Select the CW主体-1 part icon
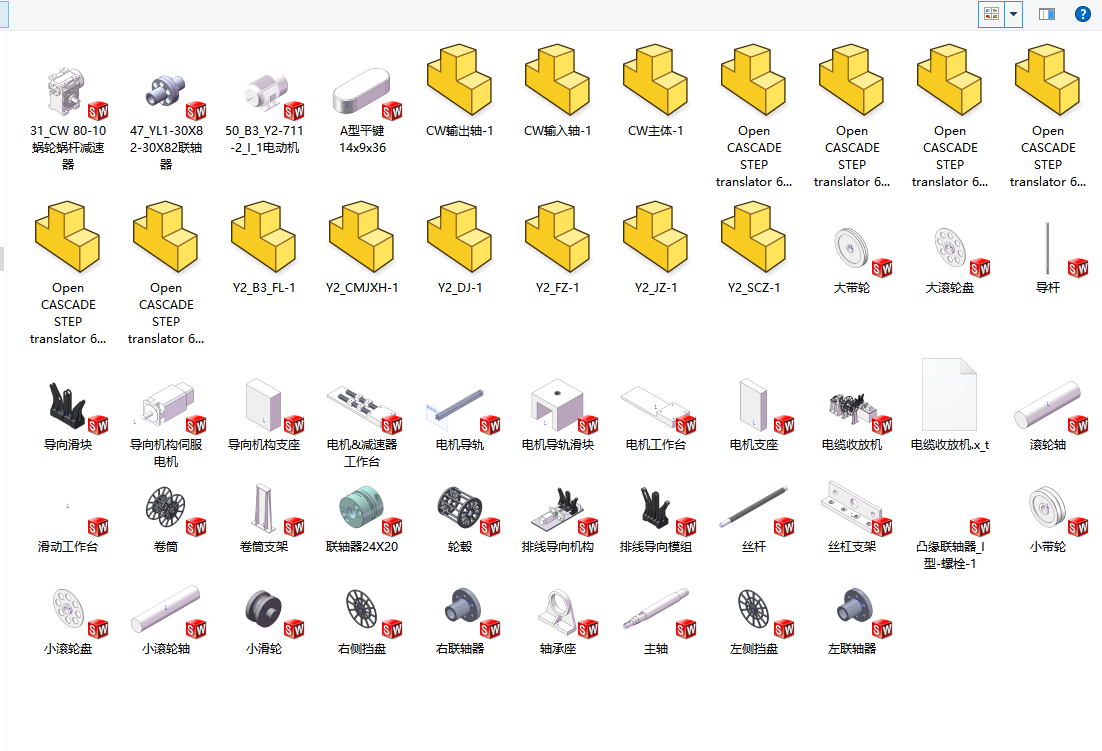Viewport: 1102px width, 751px height. pos(656,80)
